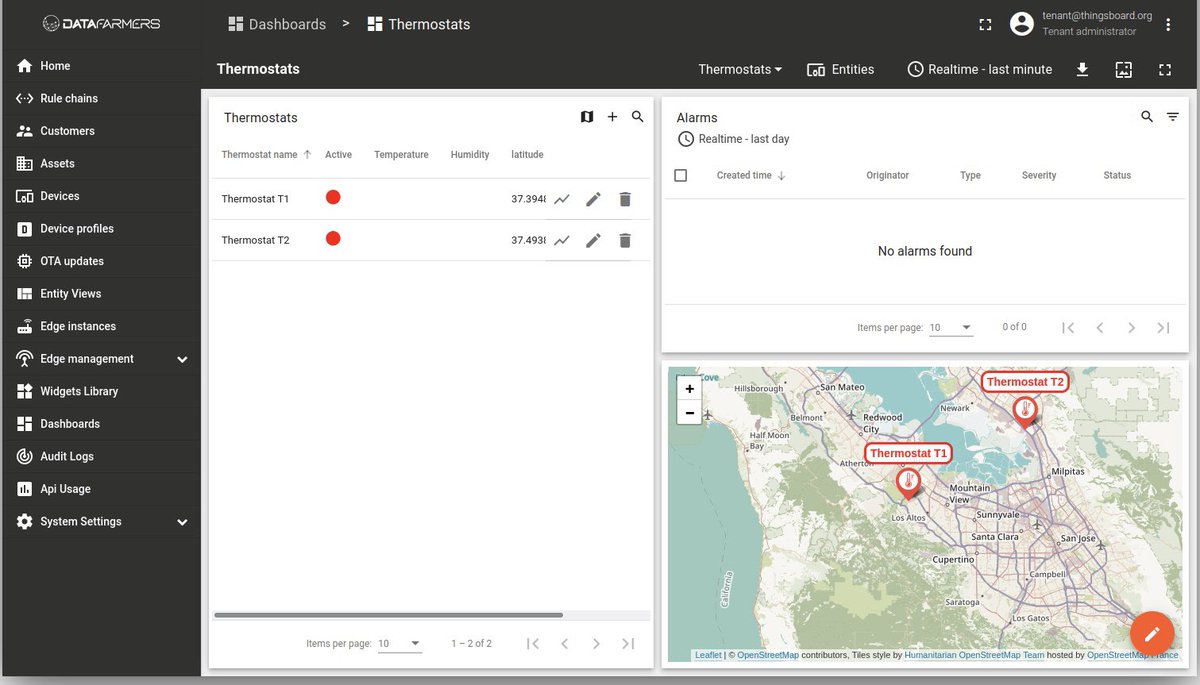Open Home in the sidebar
This screenshot has height=685, width=1200.
point(101,66)
